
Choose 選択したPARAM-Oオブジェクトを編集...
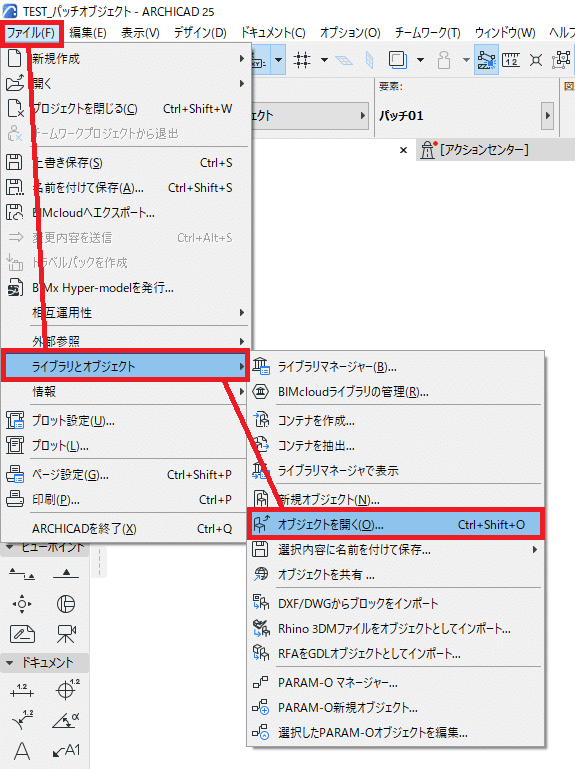coord(395,733)
